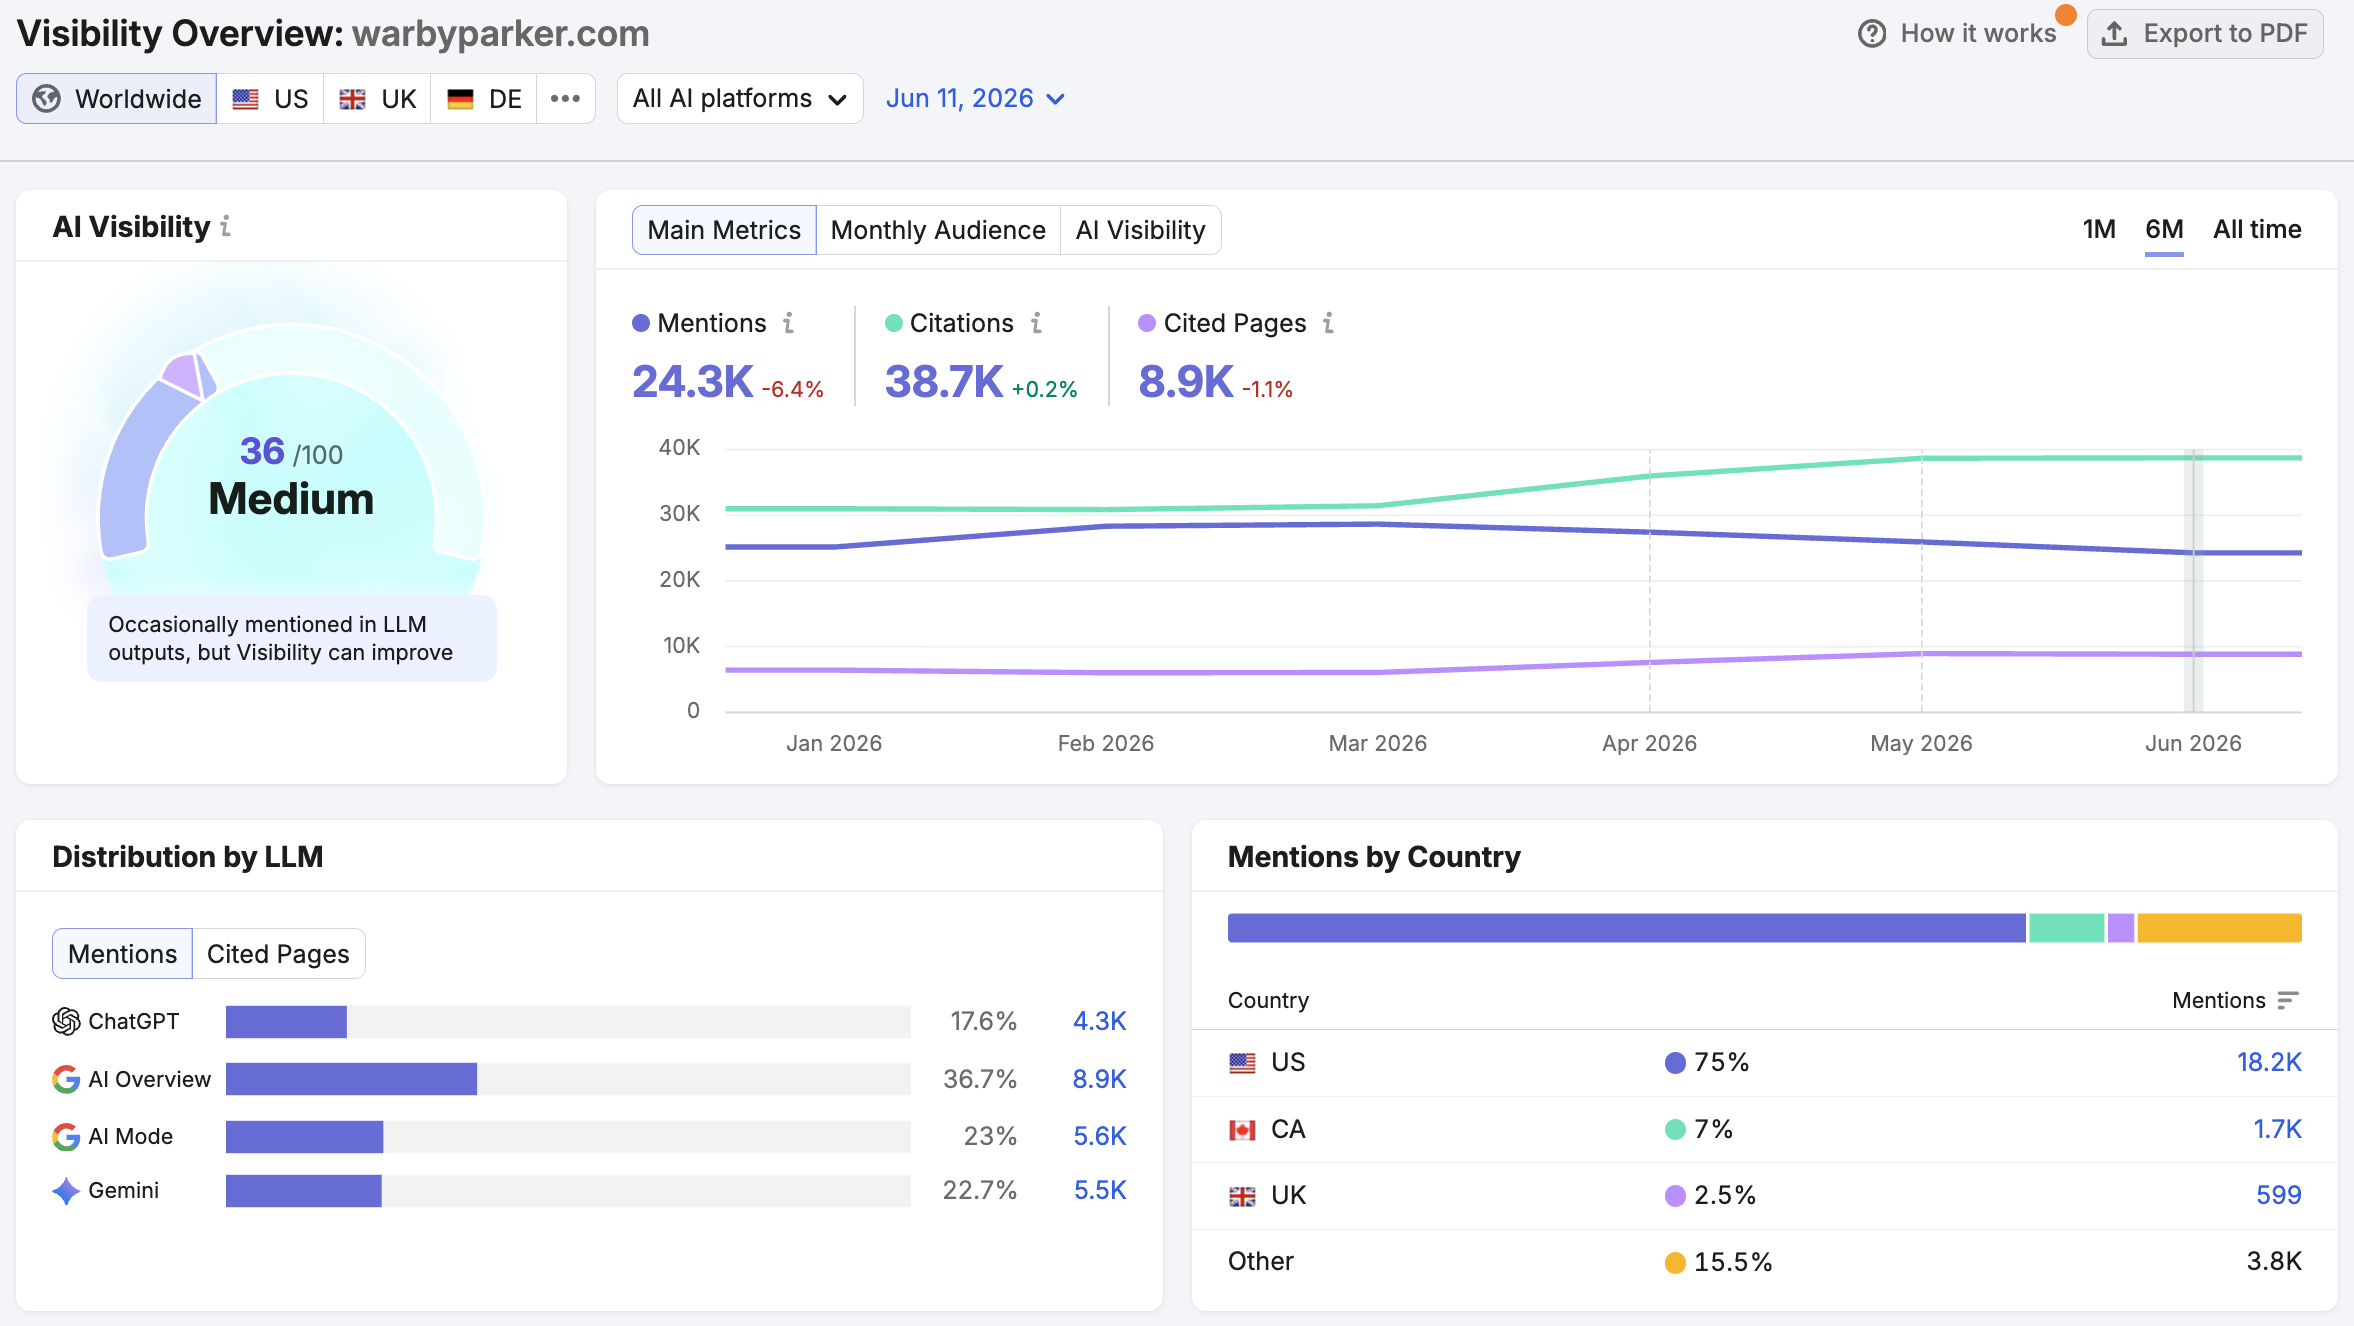The width and height of the screenshot is (2354, 1326).
Task: Click the Country column header
Action: [1268, 1000]
